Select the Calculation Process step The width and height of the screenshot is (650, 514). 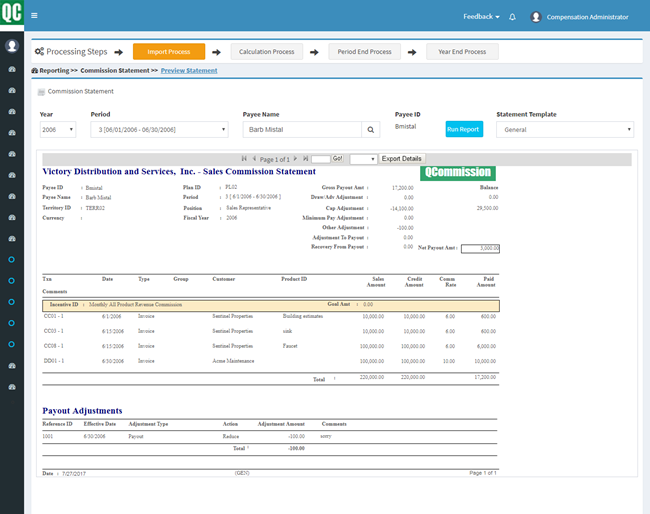267,52
